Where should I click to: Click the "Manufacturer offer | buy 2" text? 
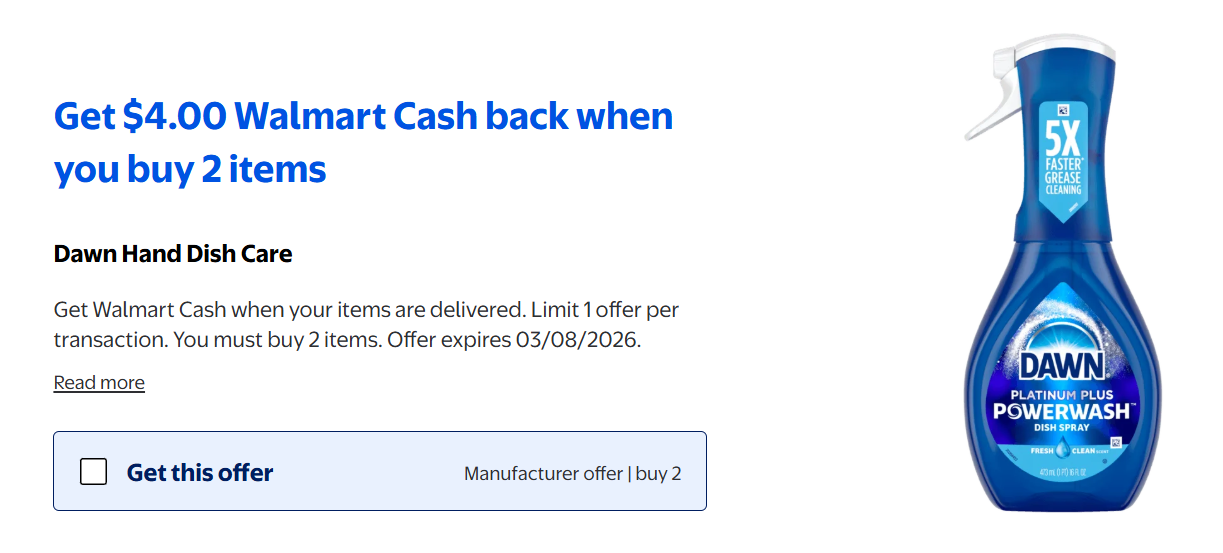tap(572, 473)
